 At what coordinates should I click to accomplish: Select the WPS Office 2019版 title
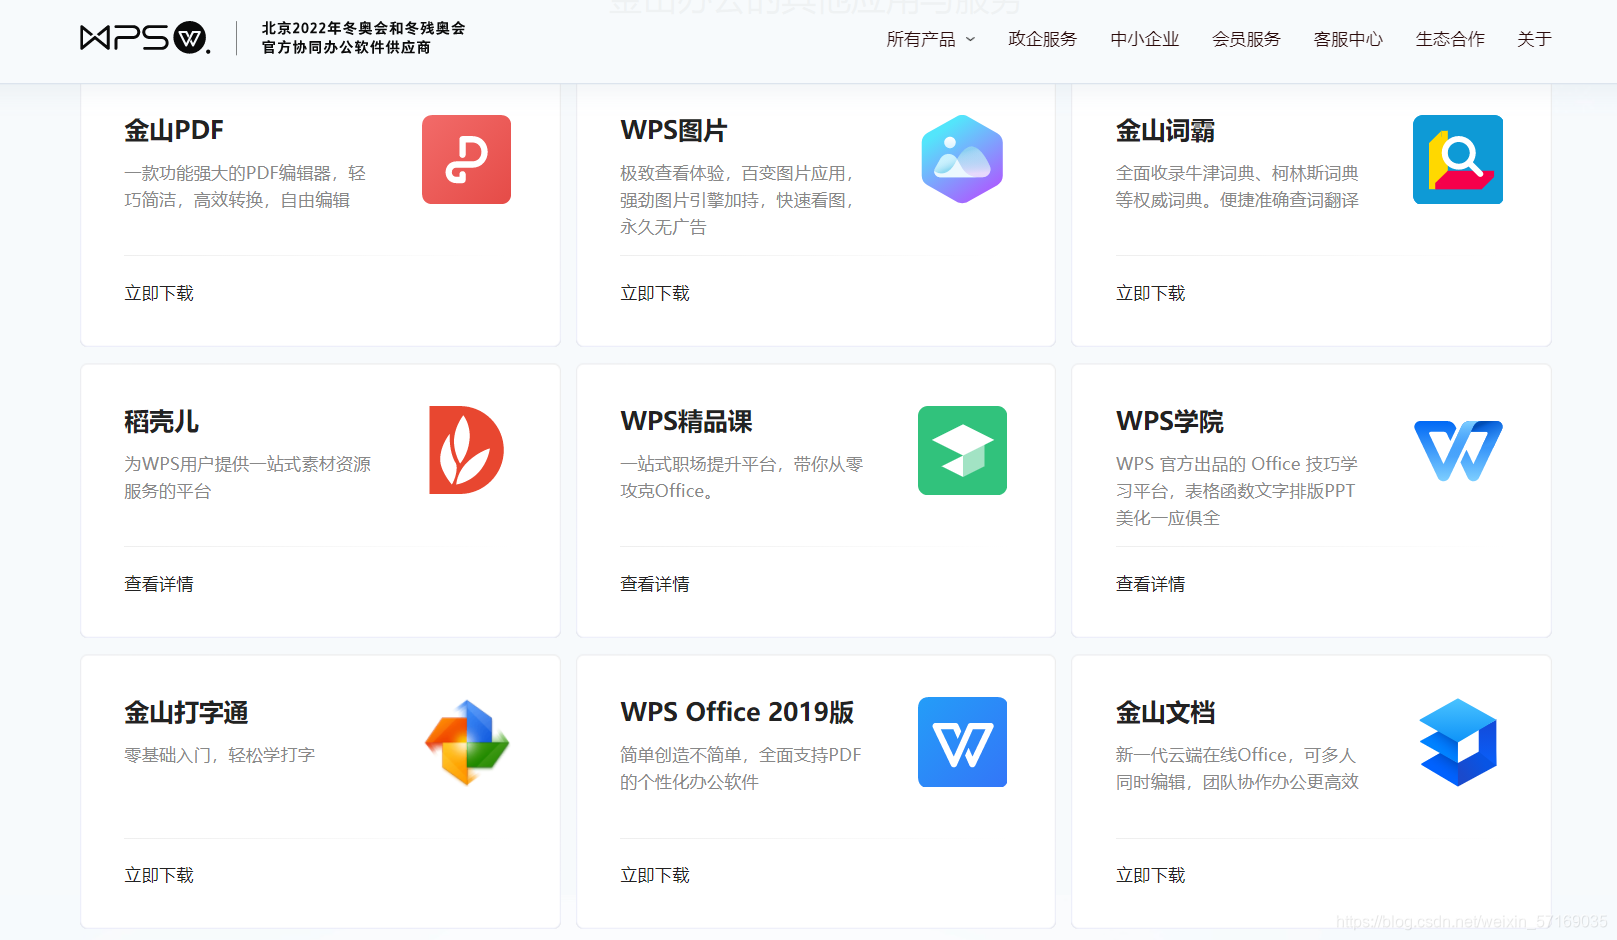[737, 712]
